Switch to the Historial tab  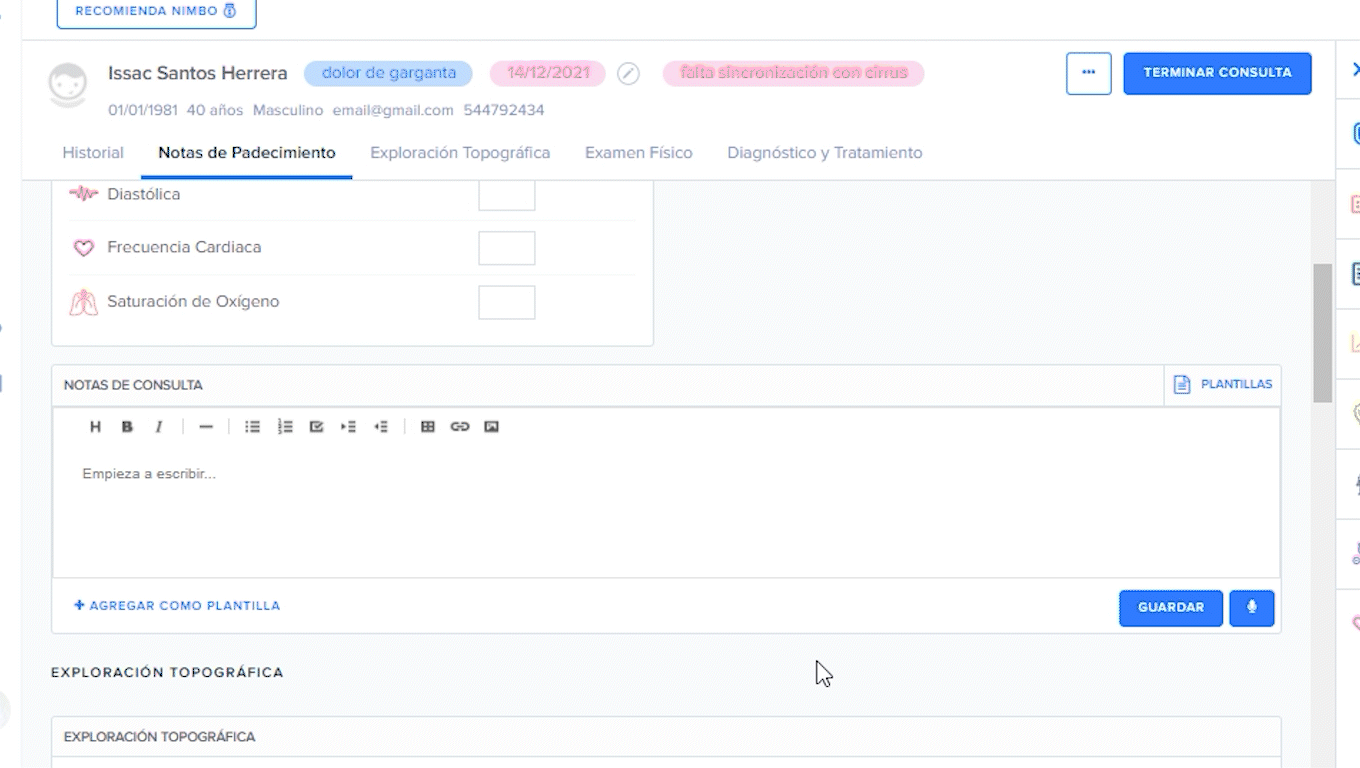(92, 152)
